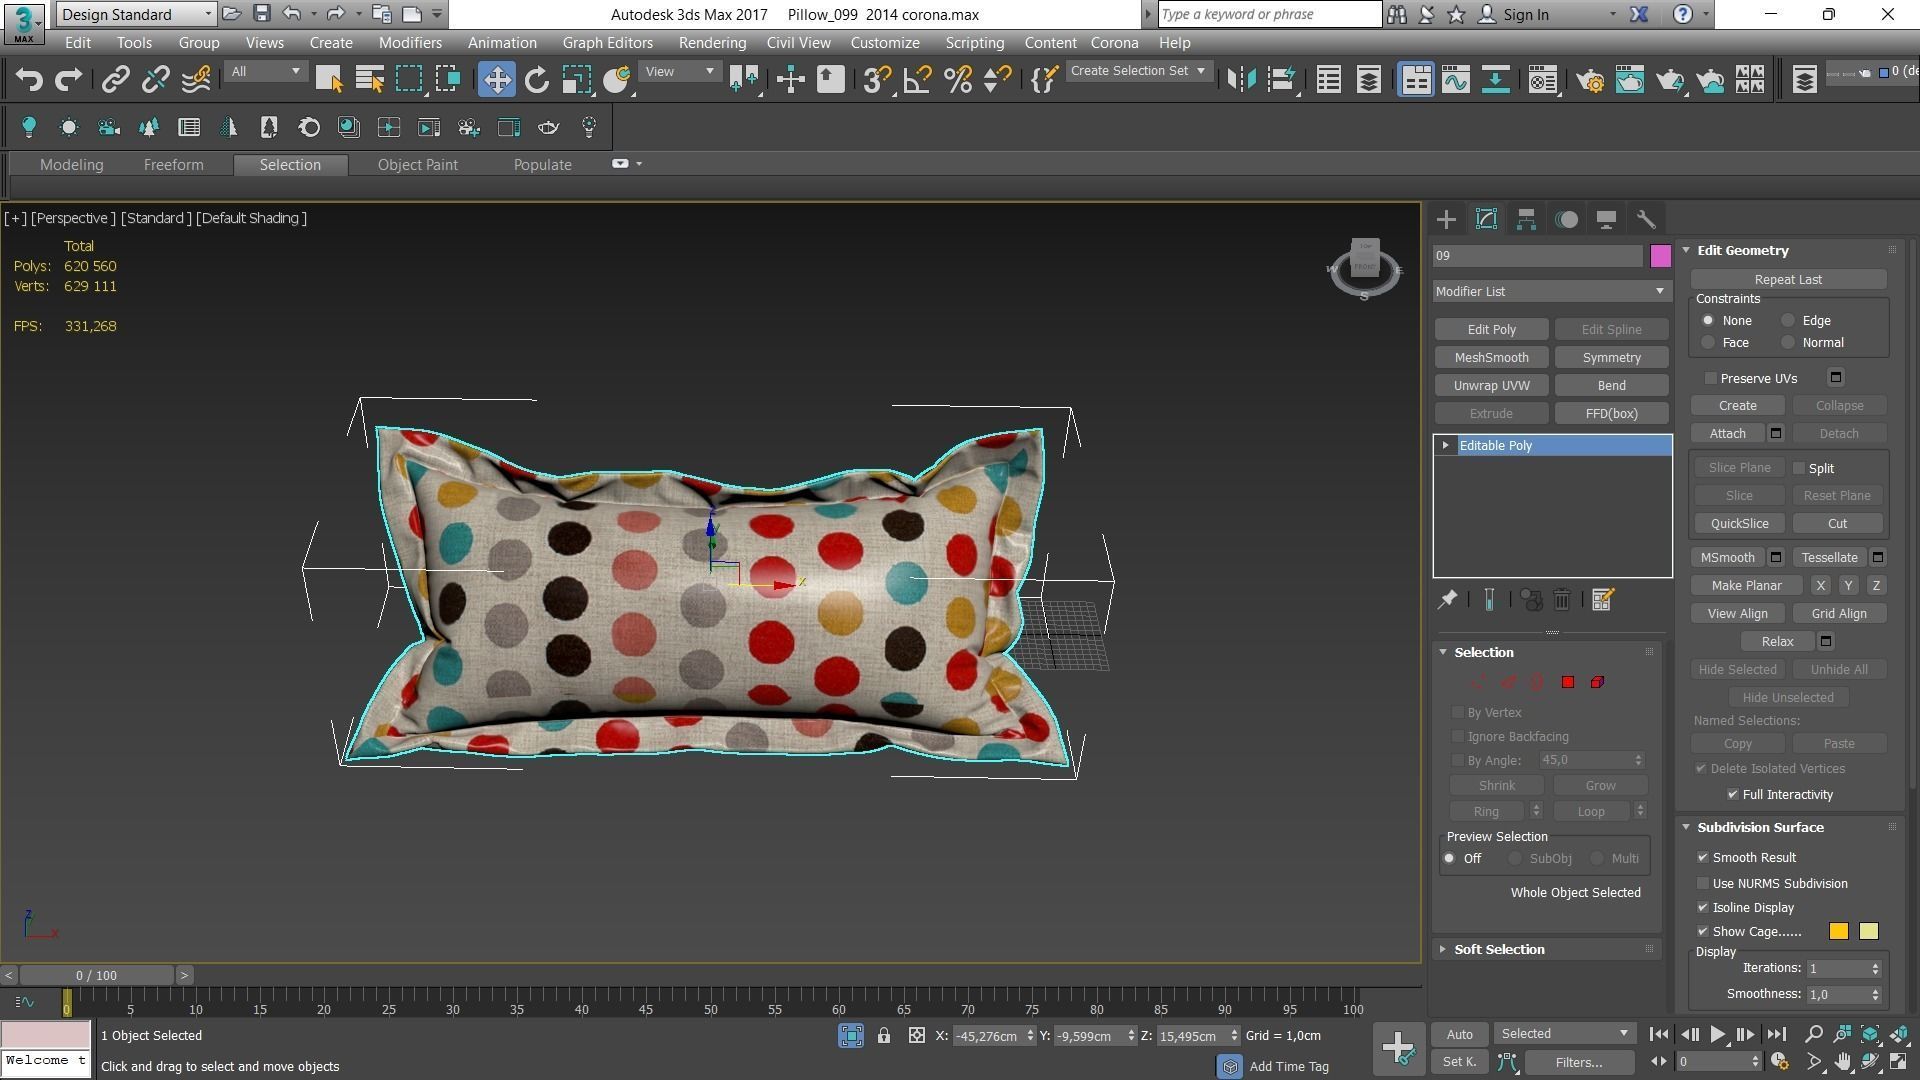Open the Modifiers menu
1920x1080 pixels.
[x=410, y=43]
